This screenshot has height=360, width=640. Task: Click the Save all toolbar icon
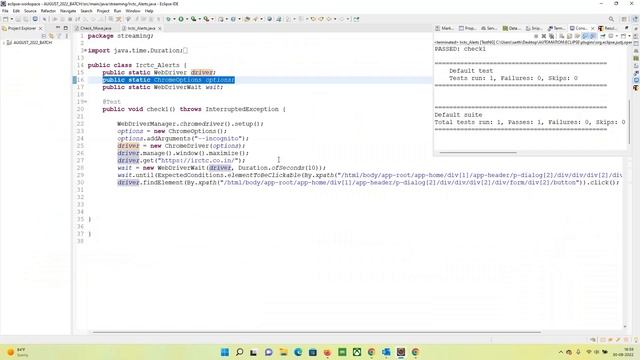click(x=26, y=19)
